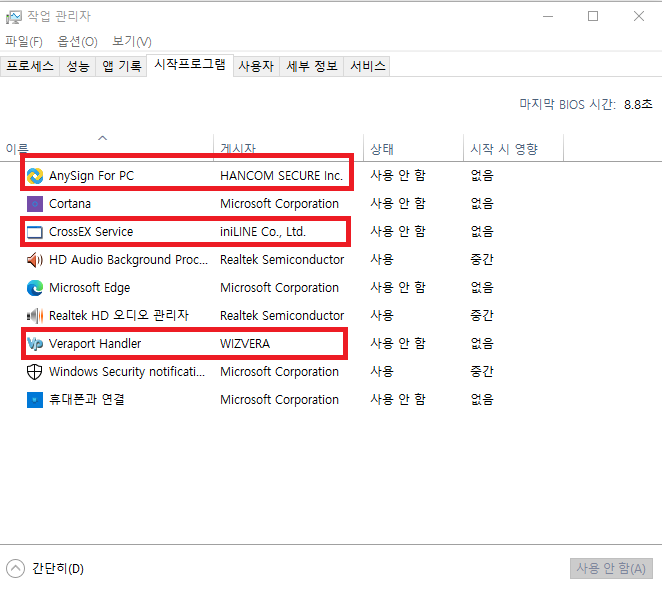Select the Windows Security notificati... name

(x=127, y=372)
